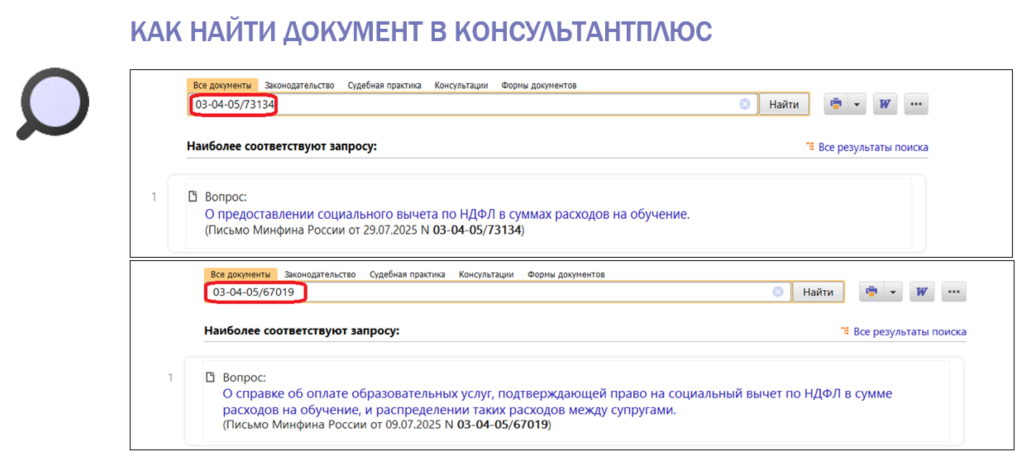Image resolution: width=1024 pixels, height=465 pixels.
Task: Click document icon beside lower result Вопрос
Action: coord(210,377)
